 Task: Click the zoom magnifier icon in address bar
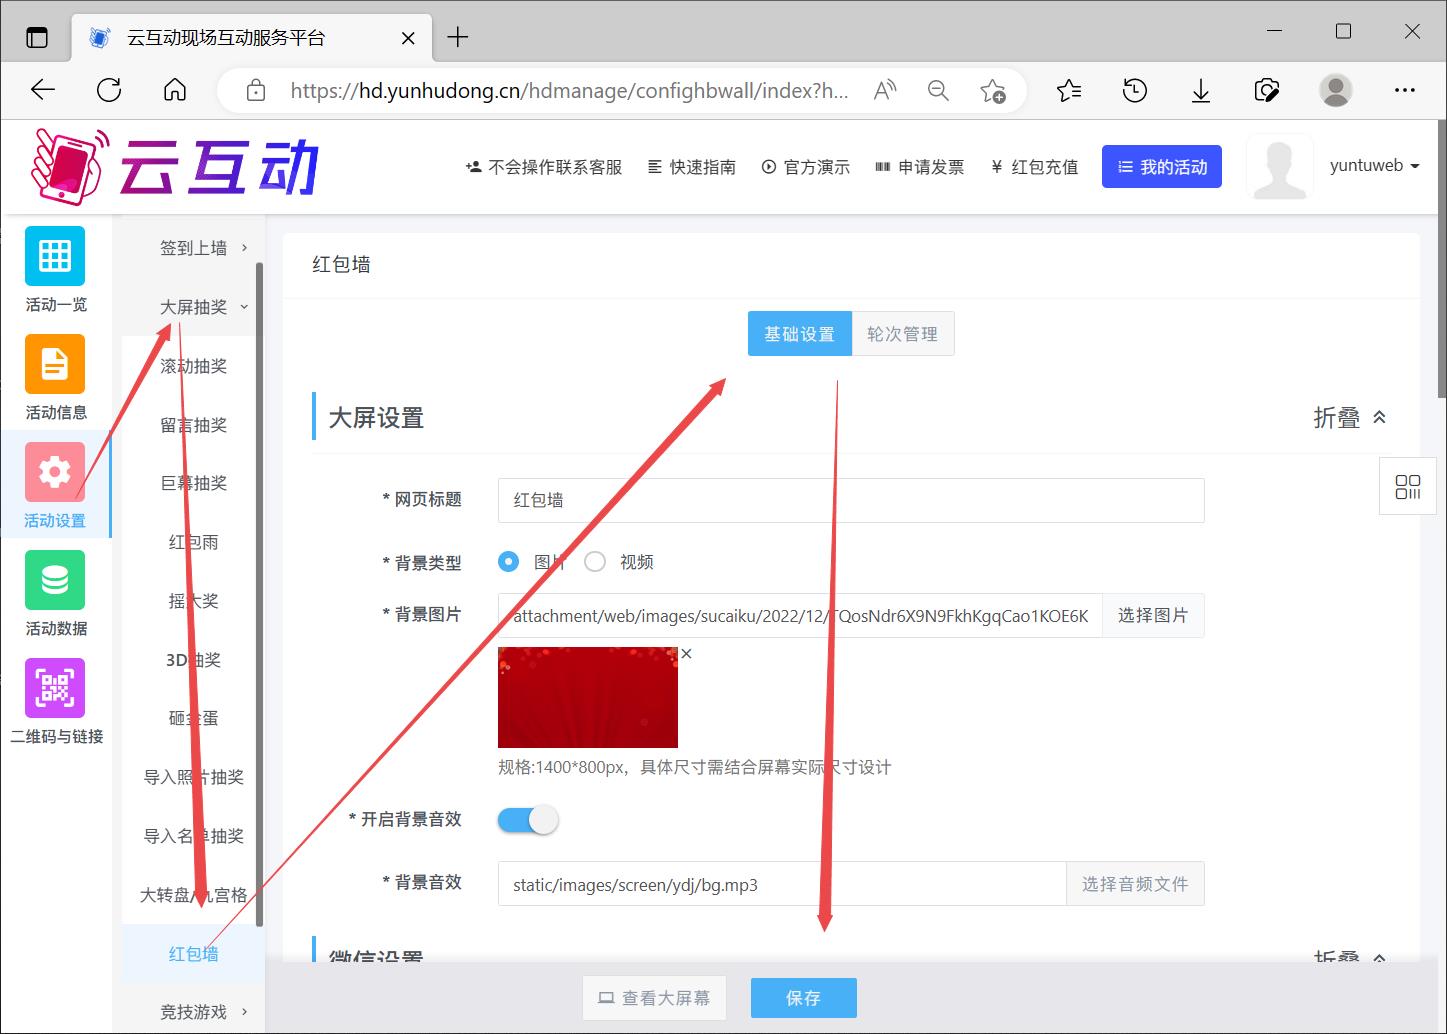pos(938,91)
